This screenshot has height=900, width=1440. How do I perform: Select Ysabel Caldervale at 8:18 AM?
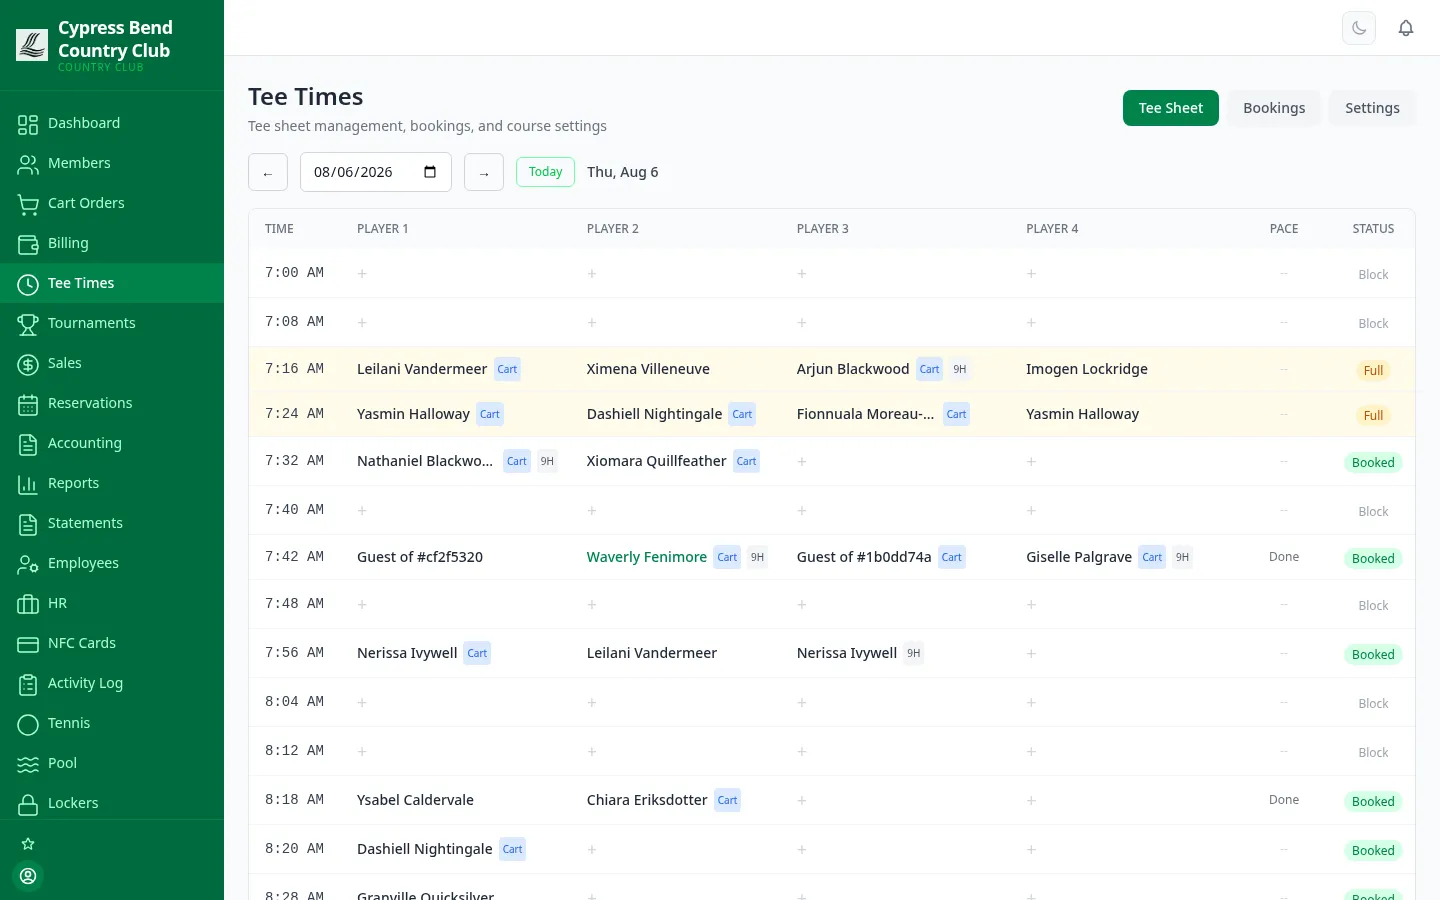(x=415, y=800)
